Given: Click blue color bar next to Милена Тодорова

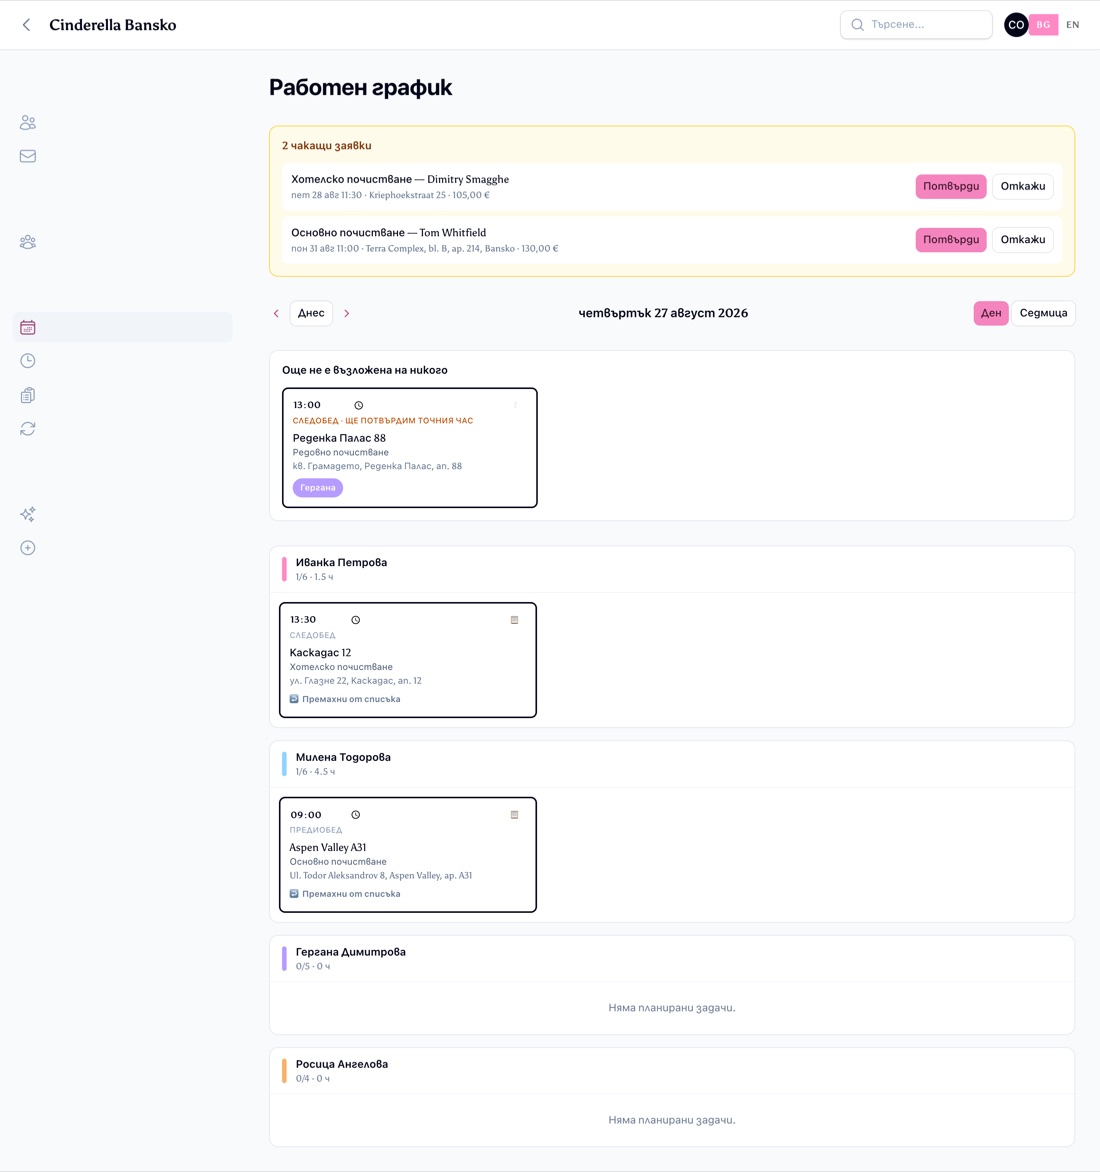Looking at the screenshot, I should tap(284, 764).
